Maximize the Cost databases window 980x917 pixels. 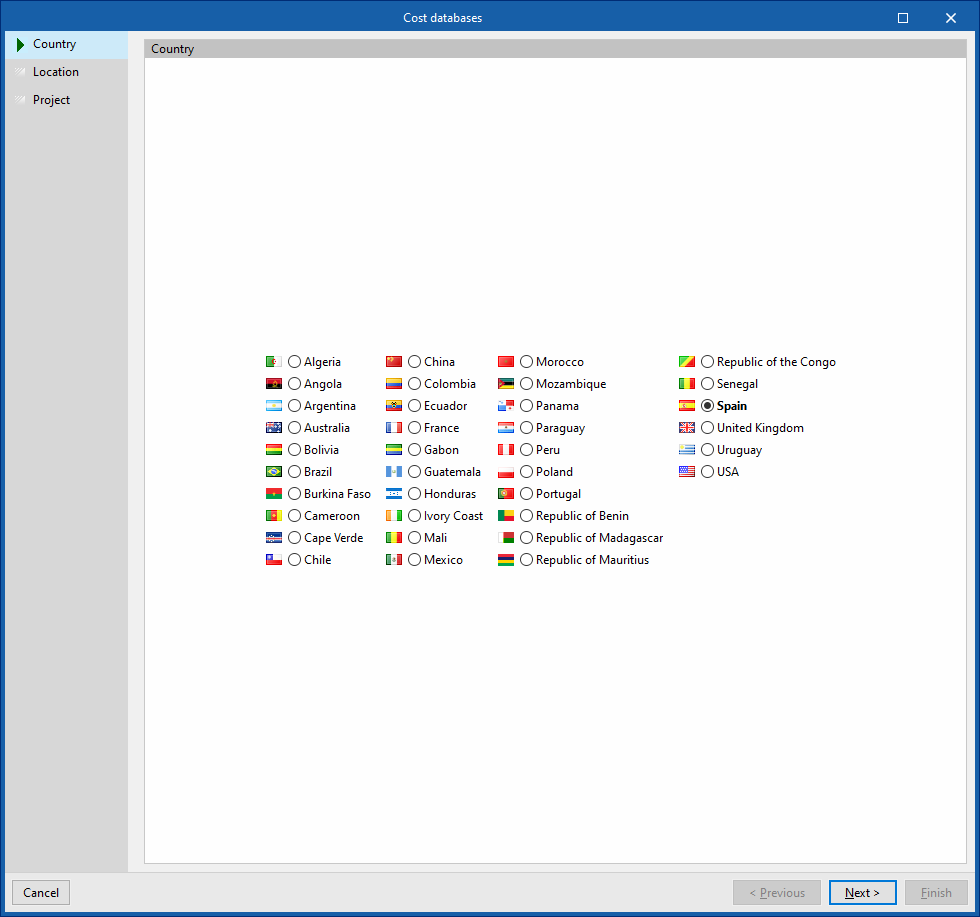(903, 18)
